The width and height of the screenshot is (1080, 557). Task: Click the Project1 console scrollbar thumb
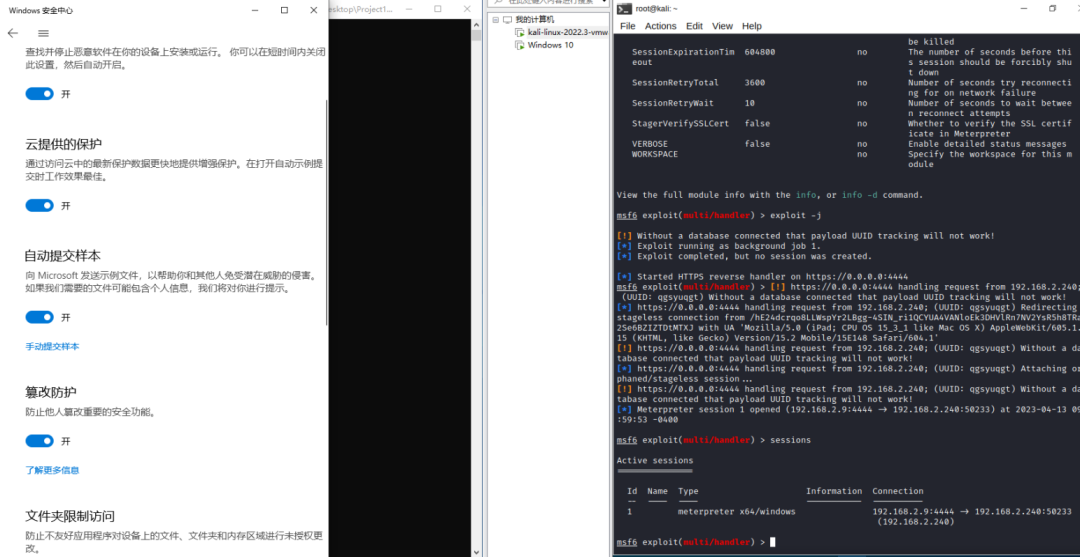click(476, 36)
